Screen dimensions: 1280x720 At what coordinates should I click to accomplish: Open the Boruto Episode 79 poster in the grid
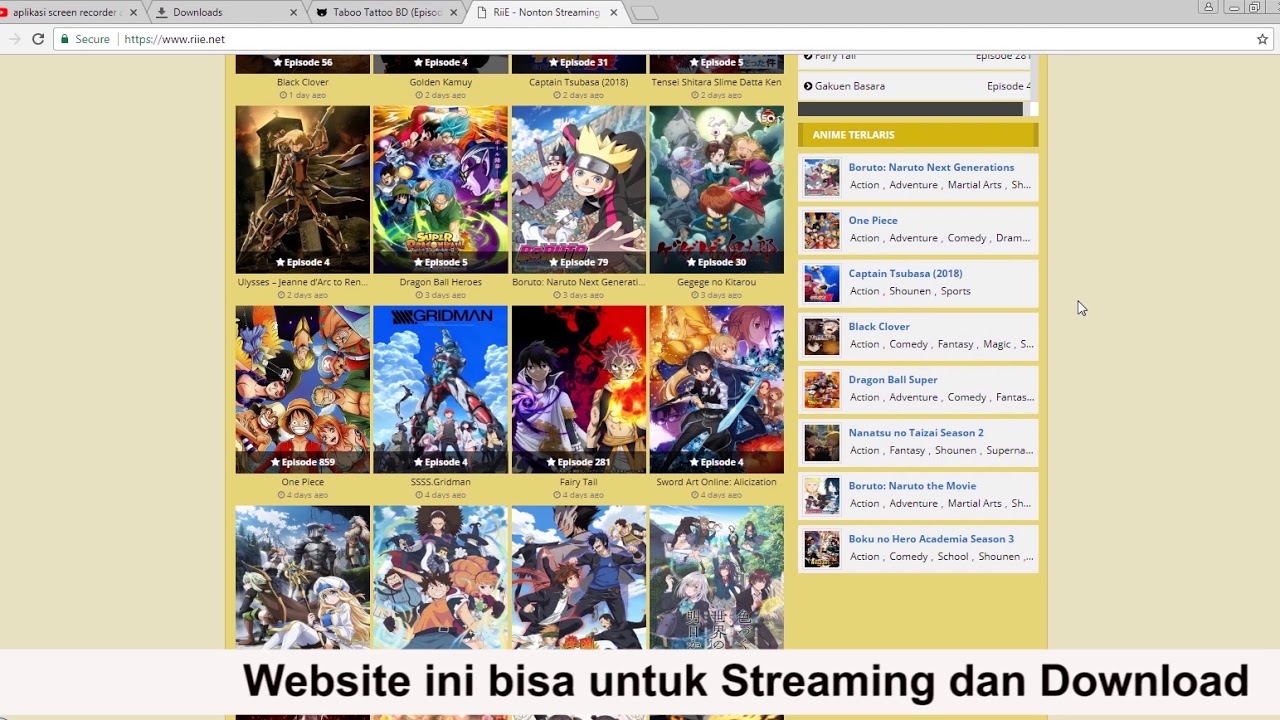click(x=579, y=190)
